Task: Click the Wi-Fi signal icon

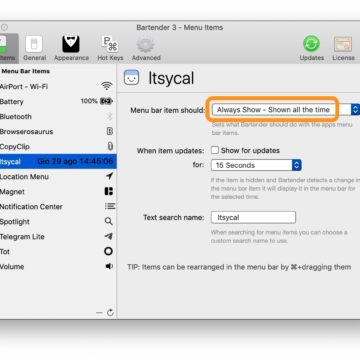Action: pyautogui.click(x=107, y=86)
